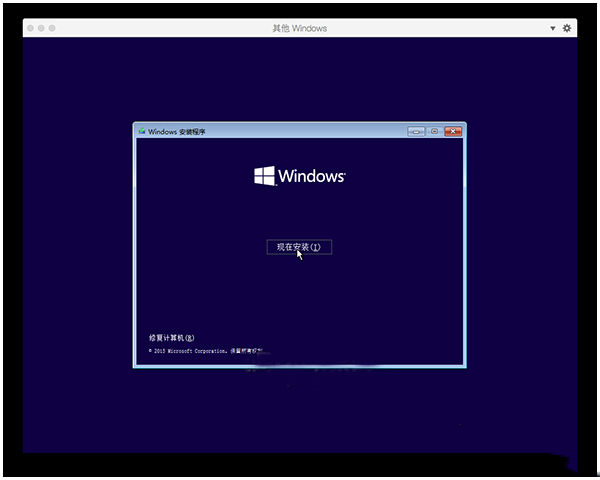Open the 修复计算机(R) repair computer link

(171, 338)
